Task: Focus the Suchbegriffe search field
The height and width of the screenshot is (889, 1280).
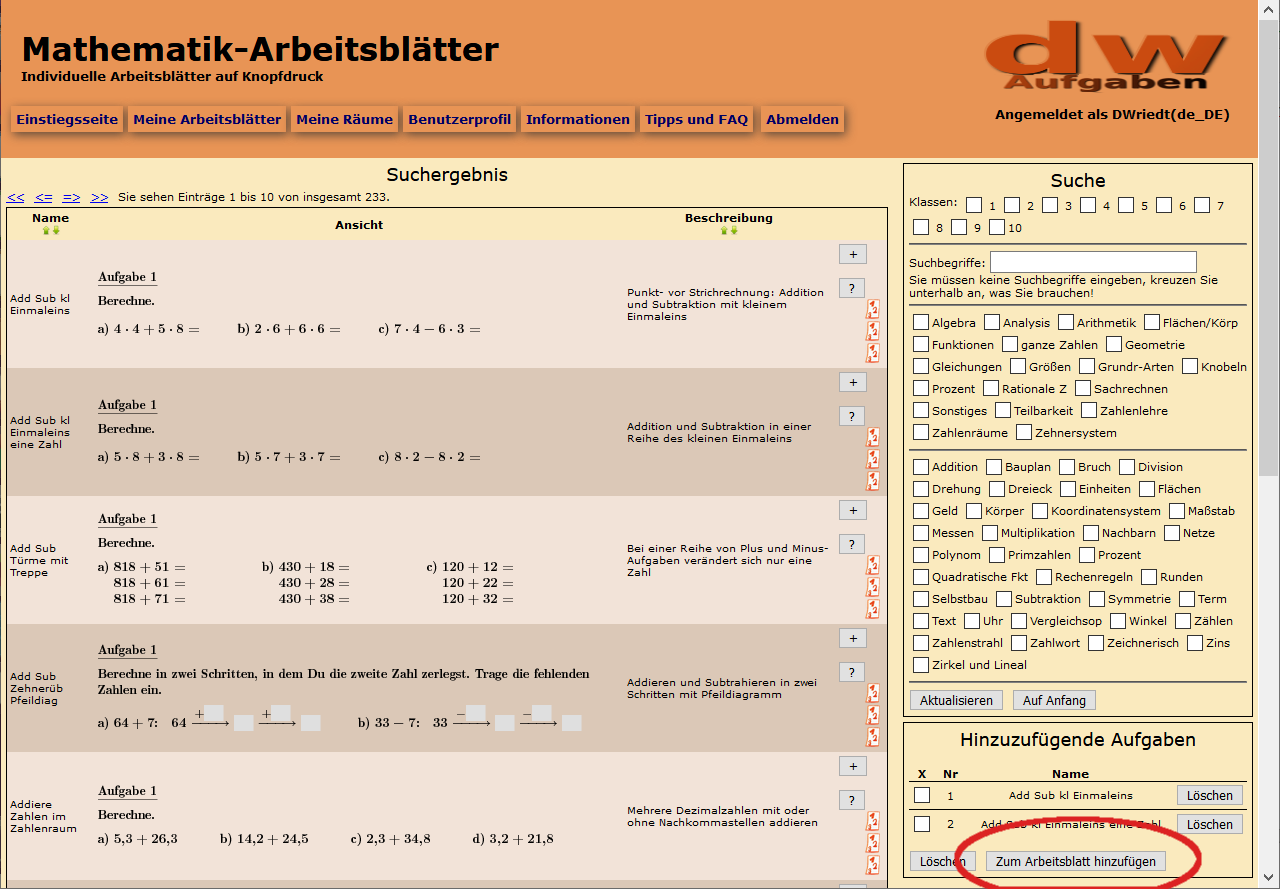Action: coord(1093,262)
